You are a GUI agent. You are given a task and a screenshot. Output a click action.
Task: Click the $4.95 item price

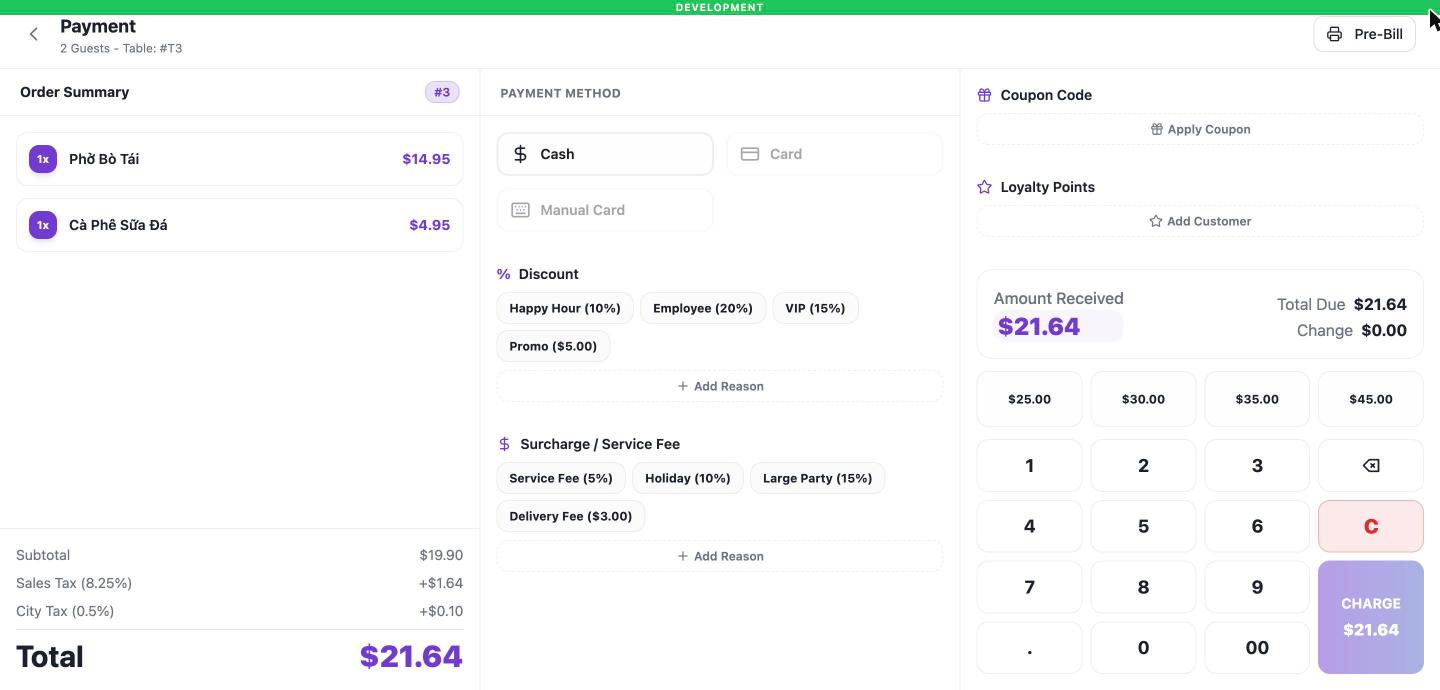tap(430, 225)
